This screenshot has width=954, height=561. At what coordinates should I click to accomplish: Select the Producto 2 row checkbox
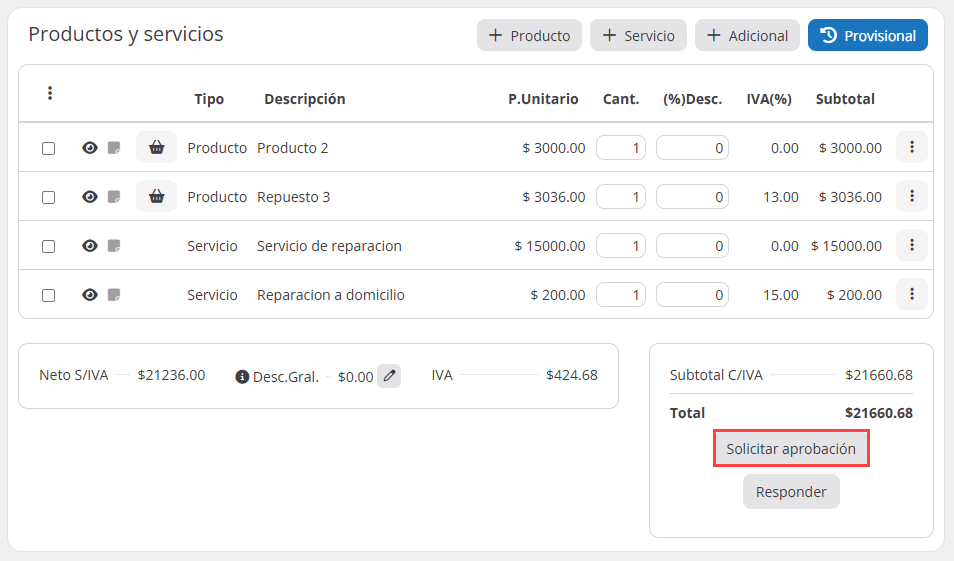tap(48, 148)
